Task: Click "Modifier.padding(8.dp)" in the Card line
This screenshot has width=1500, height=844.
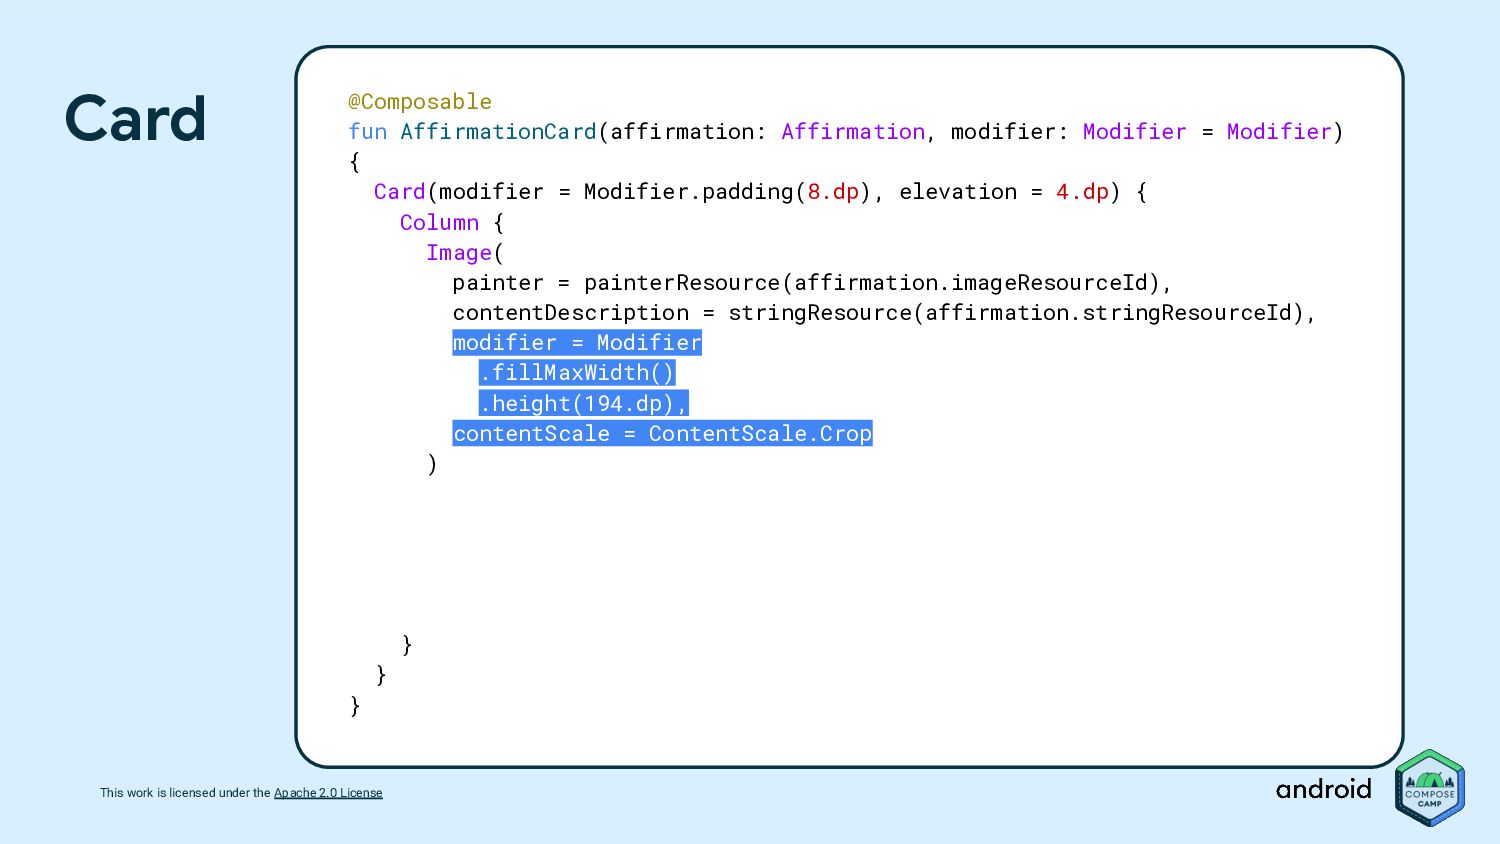Action: click(x=728, y=192)
